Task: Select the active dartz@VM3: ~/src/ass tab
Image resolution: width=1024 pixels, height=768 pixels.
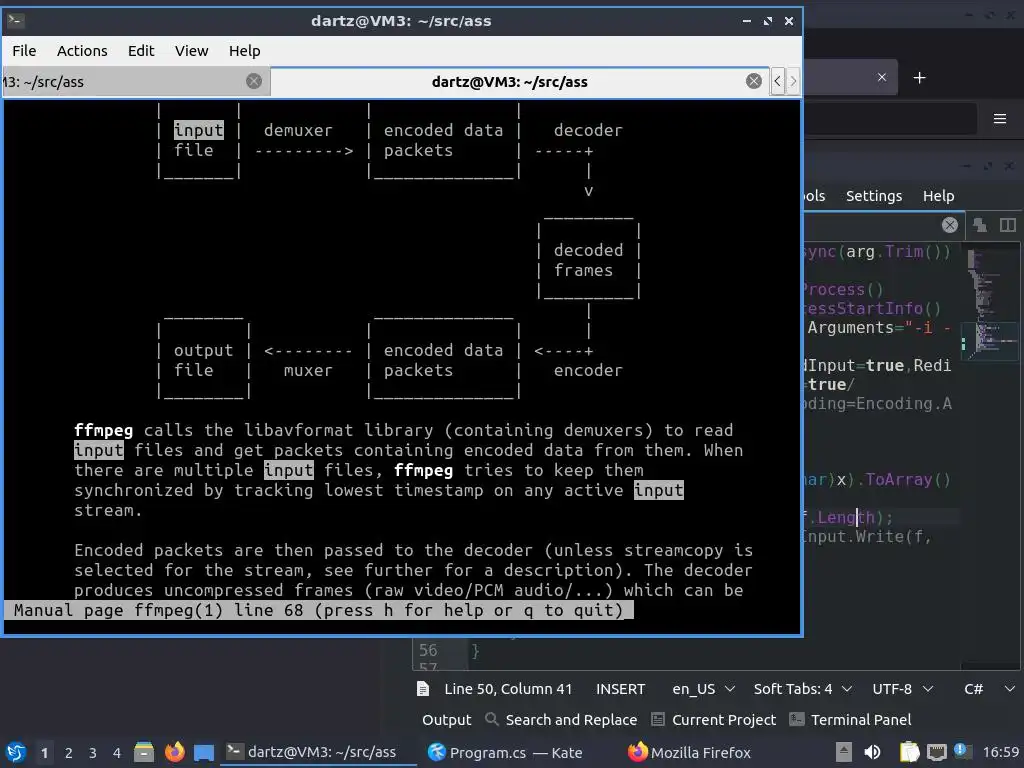Action: tap(521, 82)
